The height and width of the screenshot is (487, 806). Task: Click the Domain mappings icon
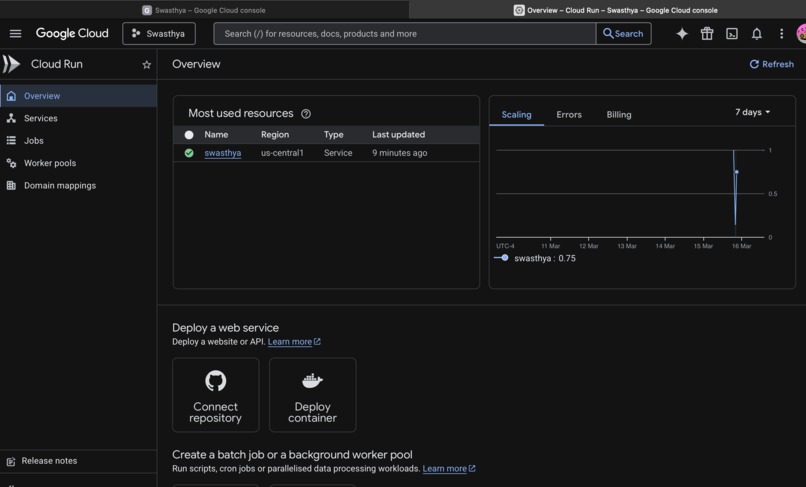pyautogui.click(x=11, y=186)
